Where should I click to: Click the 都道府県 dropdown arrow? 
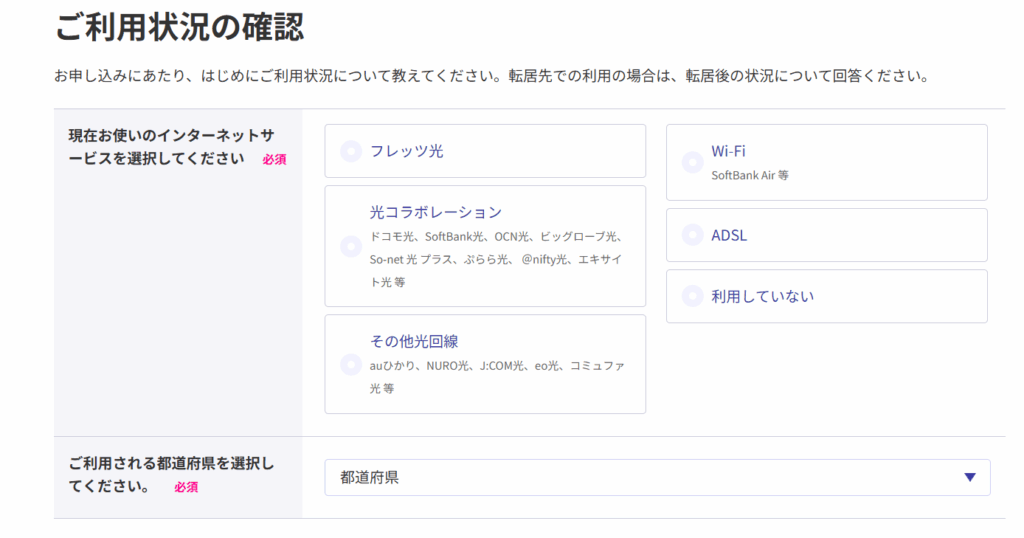click(x=969, y=477)
